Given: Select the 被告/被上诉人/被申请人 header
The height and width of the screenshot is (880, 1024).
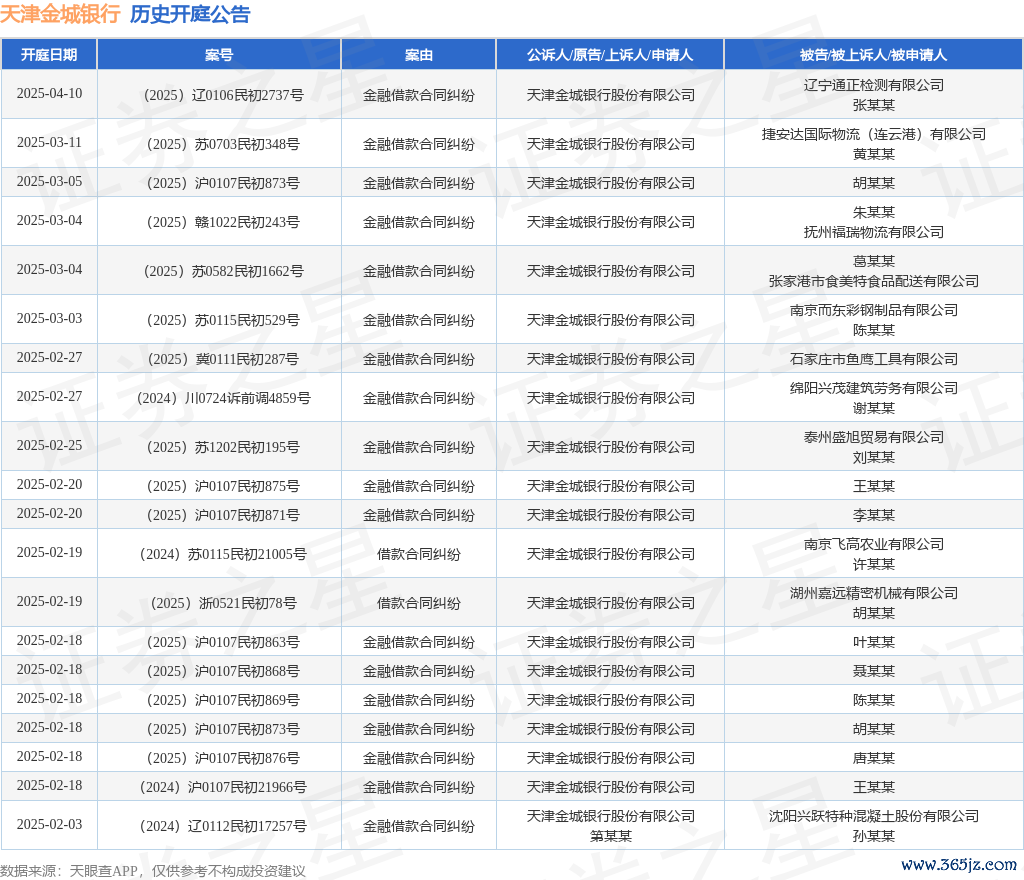Looking at the screenshot, I should [873, 55].
